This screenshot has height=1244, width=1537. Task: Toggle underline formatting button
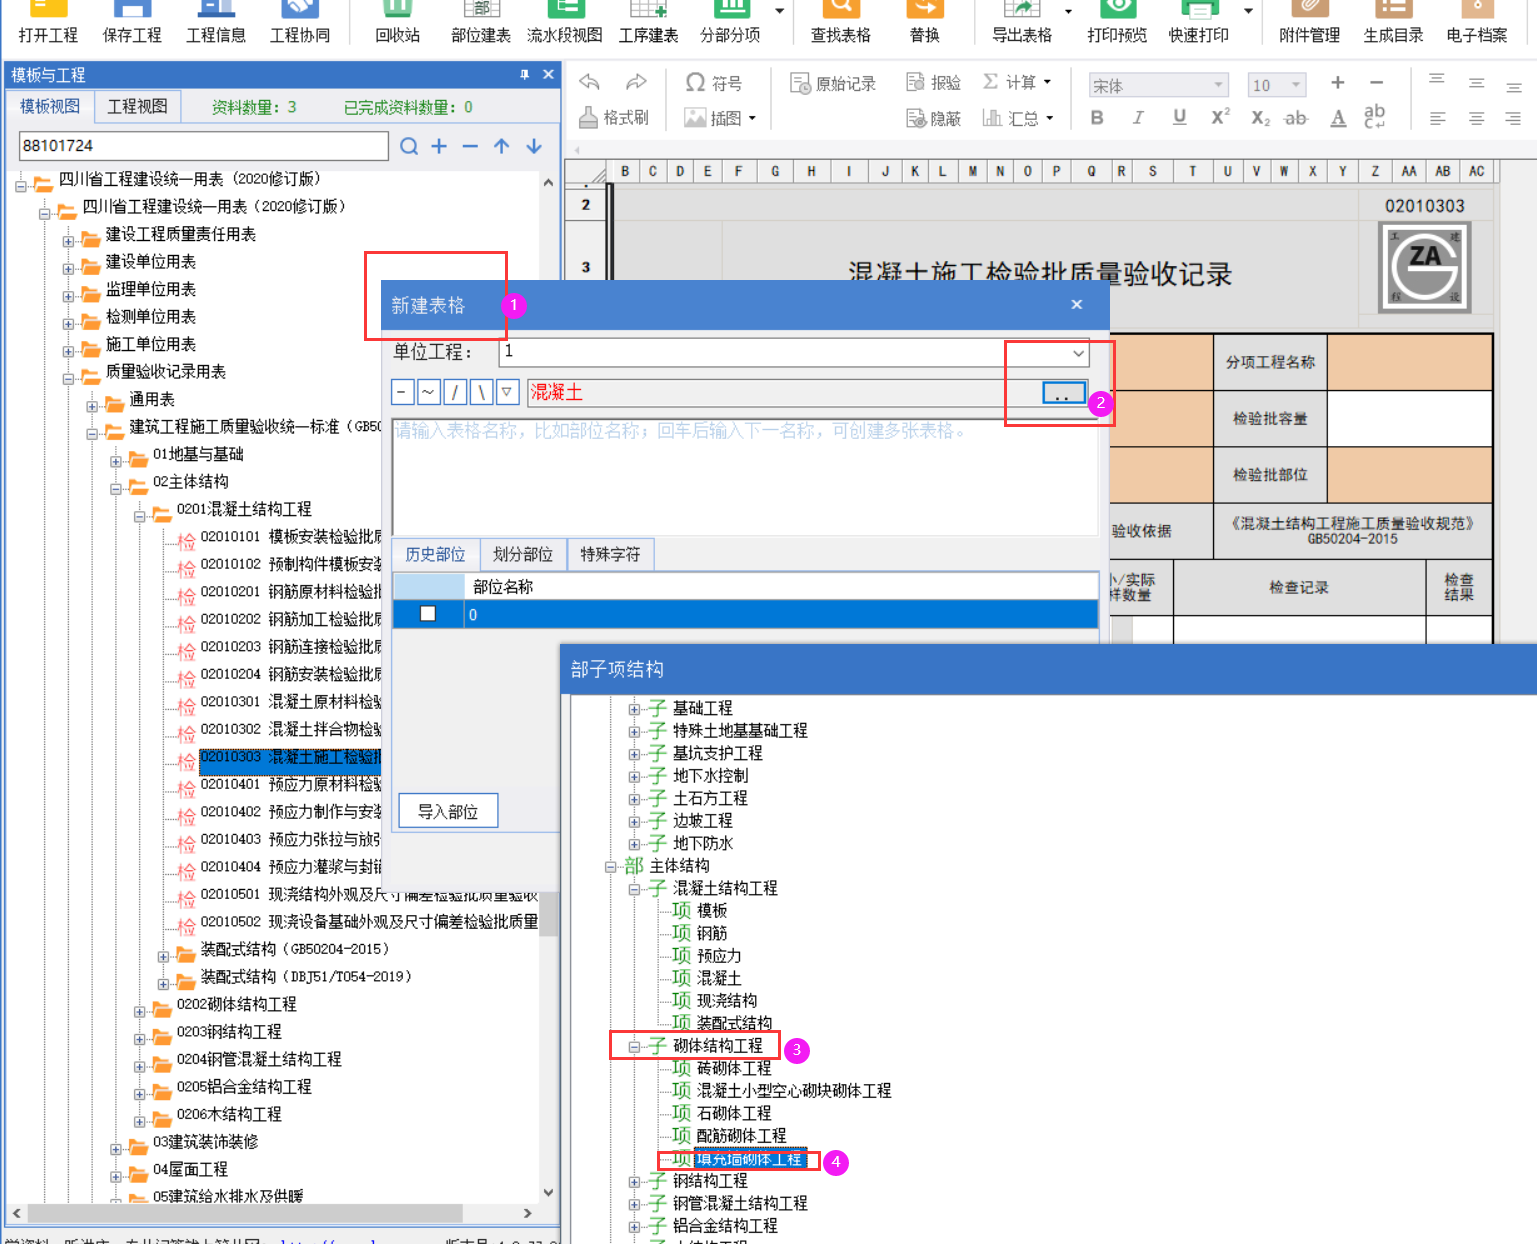[x=1180, y=118]
